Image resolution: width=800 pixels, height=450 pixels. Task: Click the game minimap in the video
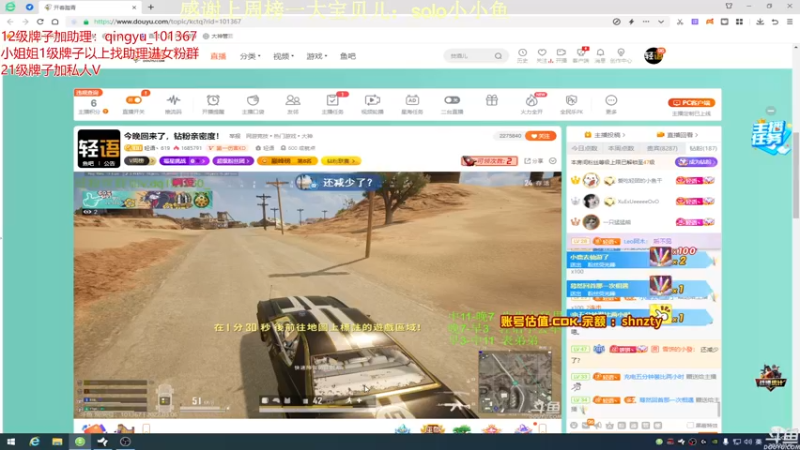[515, 382]
